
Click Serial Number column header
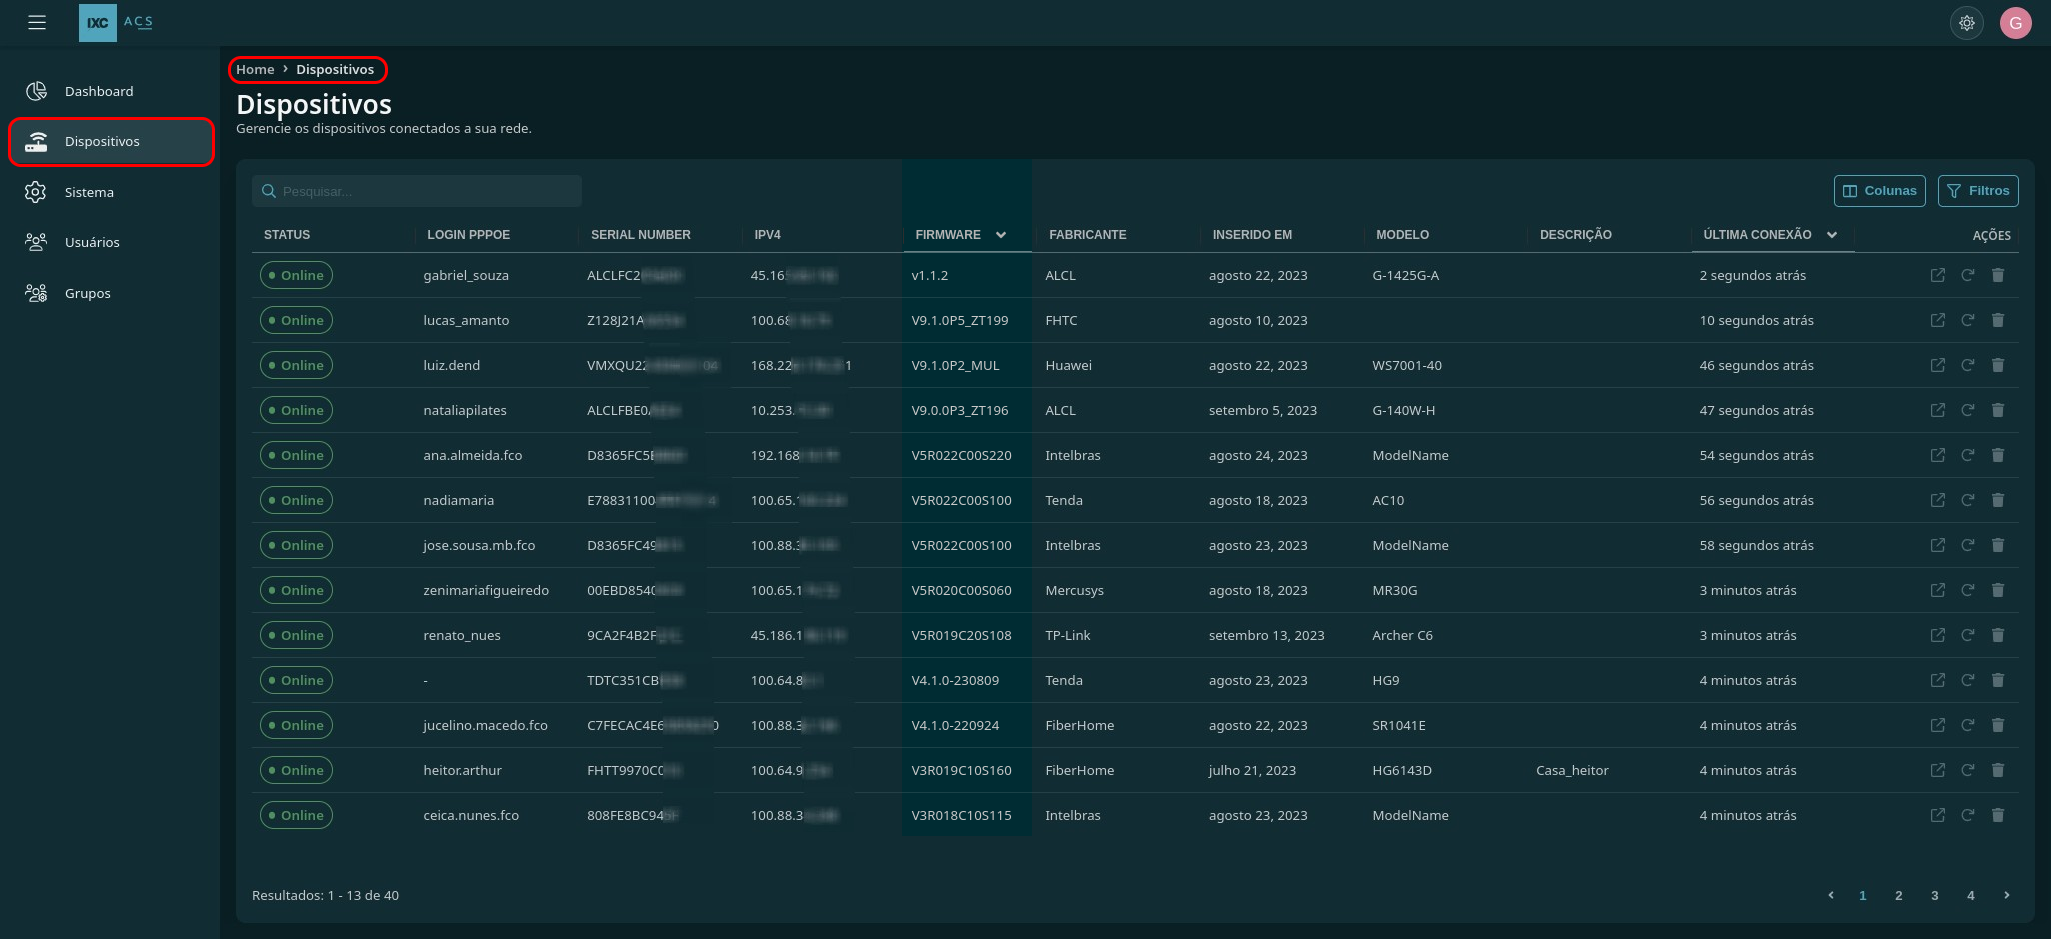(x=640, y=235)
